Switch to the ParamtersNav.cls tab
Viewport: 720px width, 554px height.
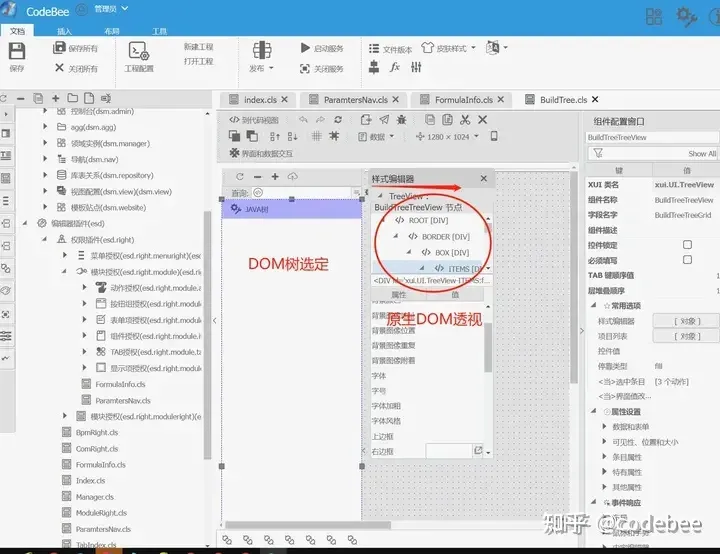[x=353, y=100]
